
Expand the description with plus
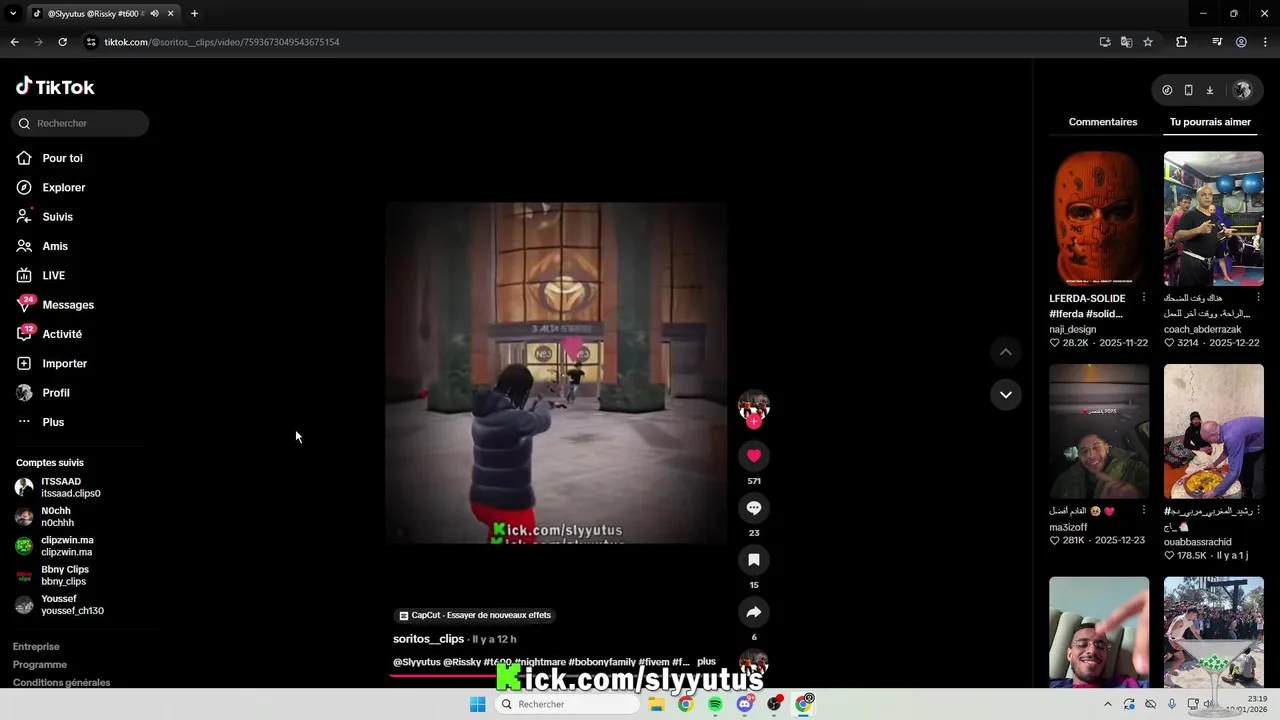click(x=706, y=662)
